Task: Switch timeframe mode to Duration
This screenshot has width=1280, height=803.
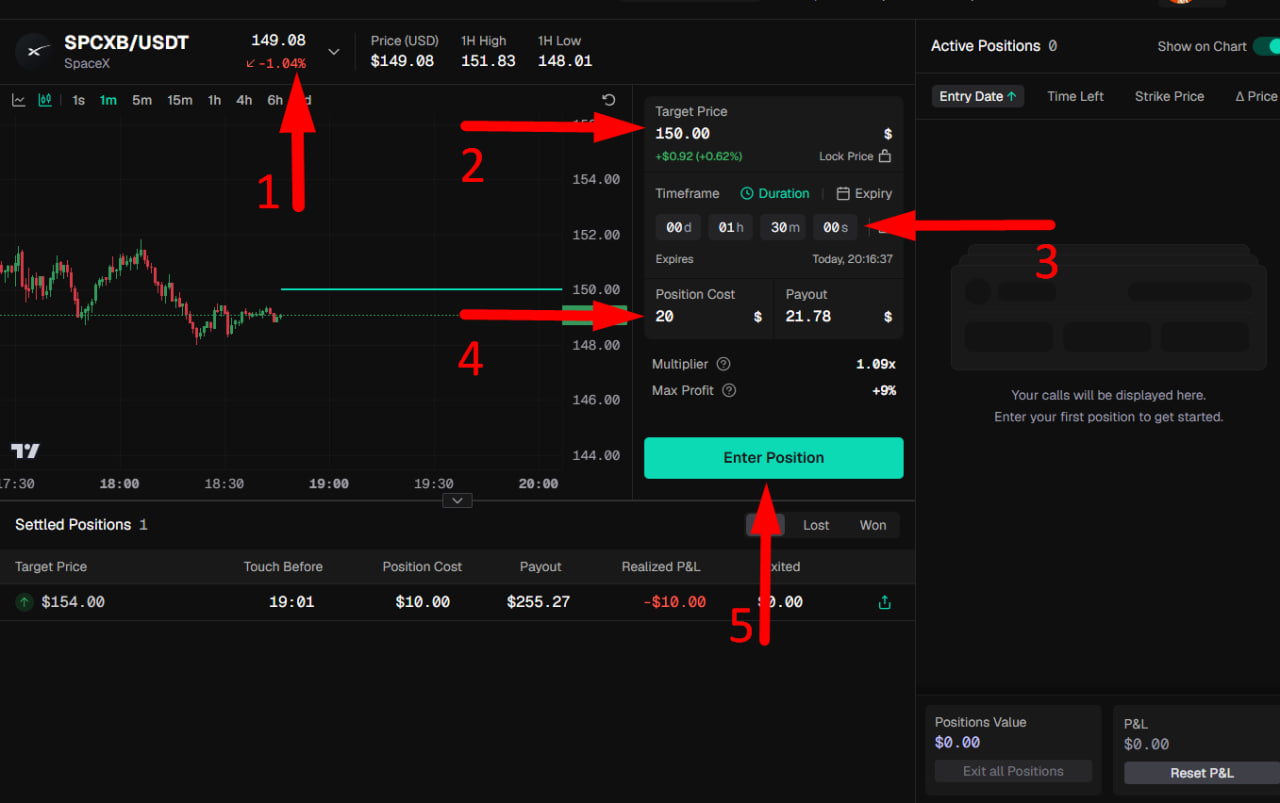Action: click(x=775, y=193)
